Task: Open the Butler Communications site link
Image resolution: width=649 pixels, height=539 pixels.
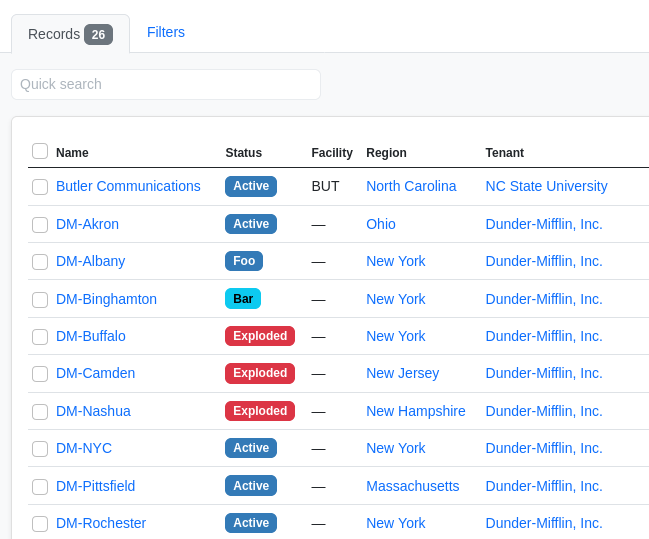Action: pyautogui.click(x=128, y=186)
